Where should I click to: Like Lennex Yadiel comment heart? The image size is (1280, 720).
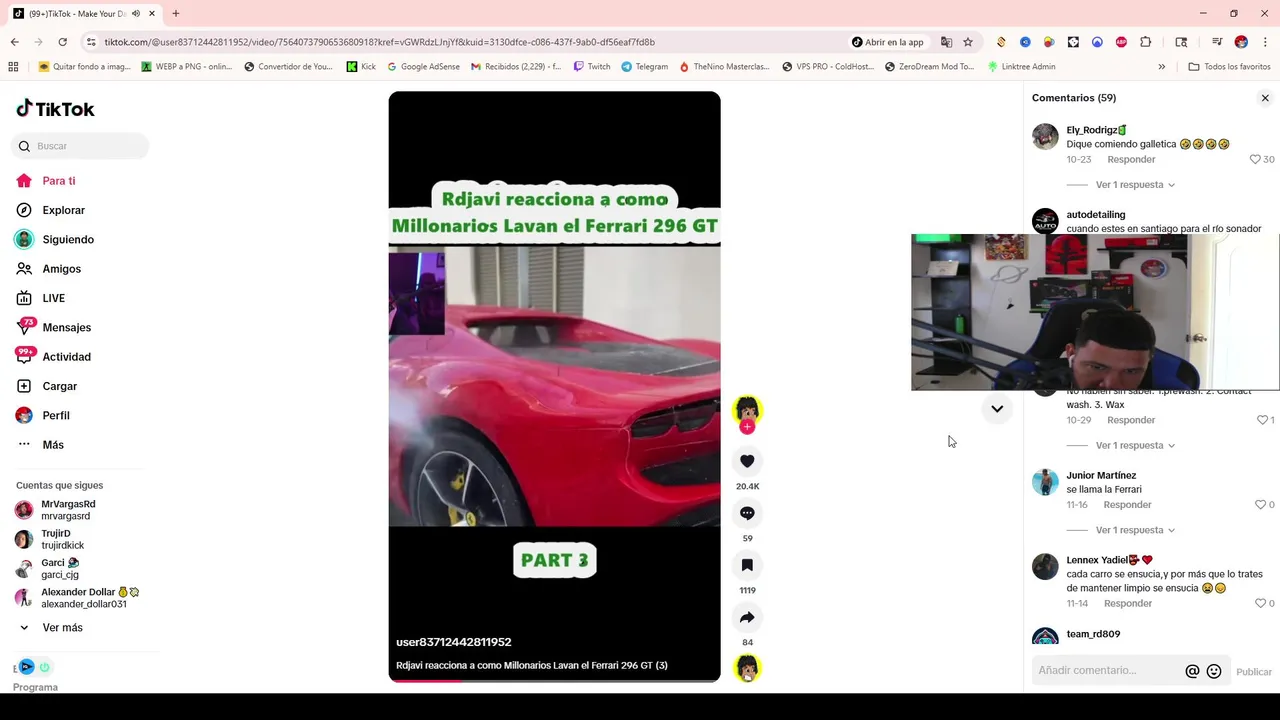[1260, 604]
